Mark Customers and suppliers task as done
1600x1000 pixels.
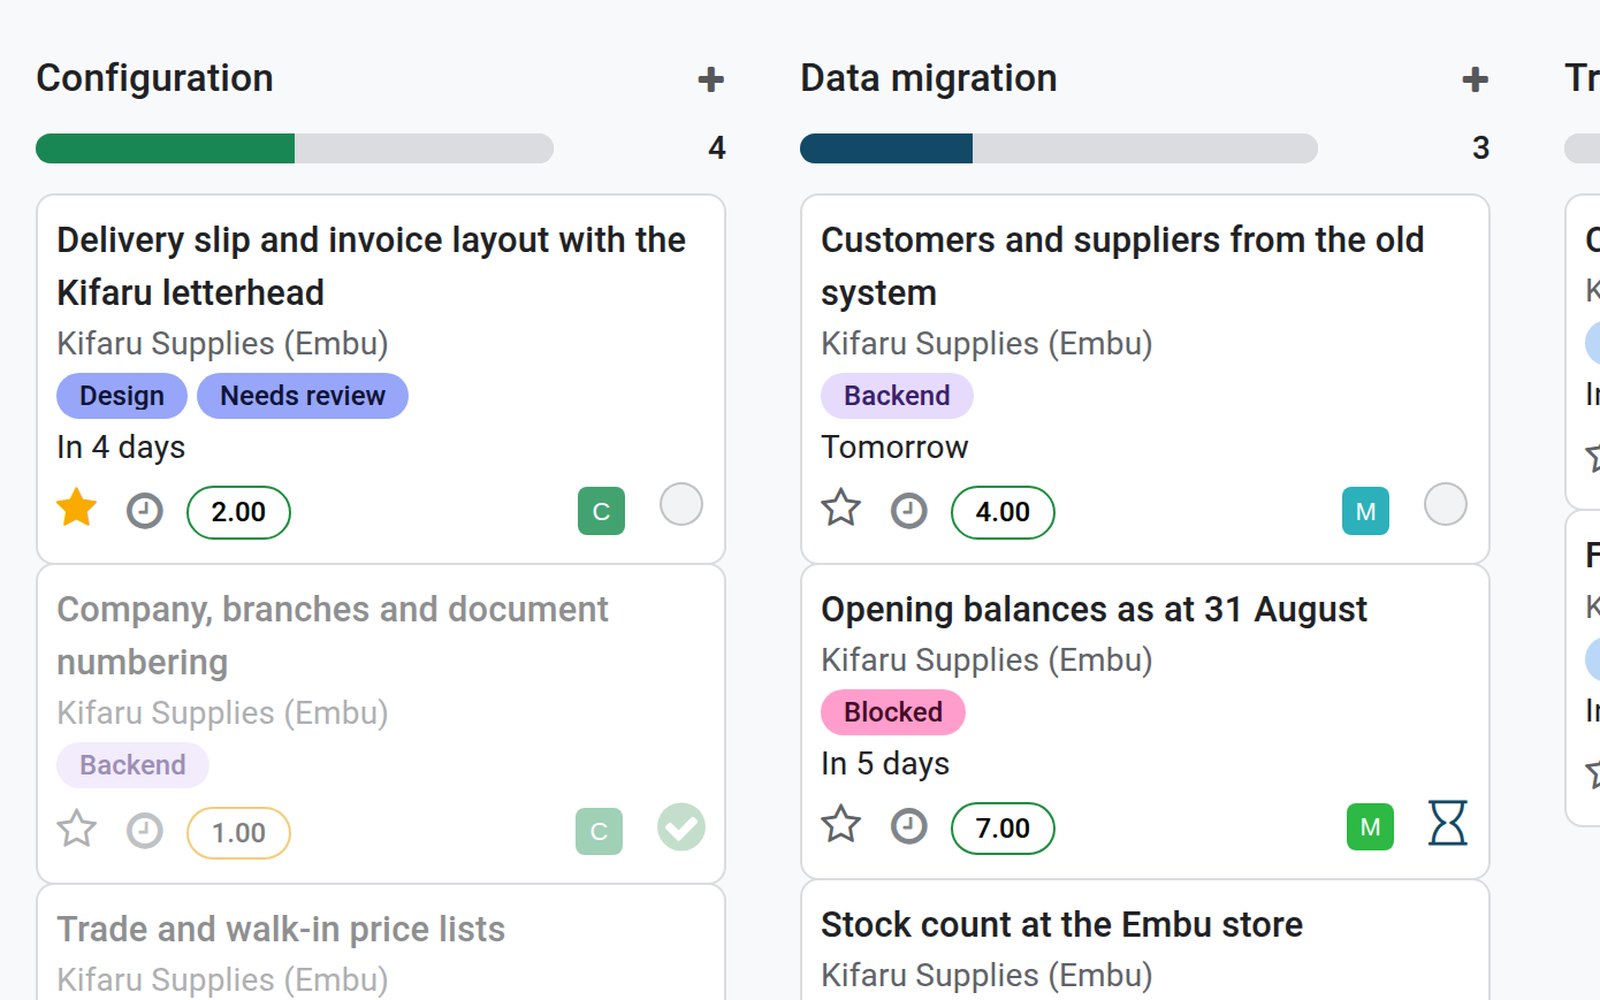tap(1445, 505)
